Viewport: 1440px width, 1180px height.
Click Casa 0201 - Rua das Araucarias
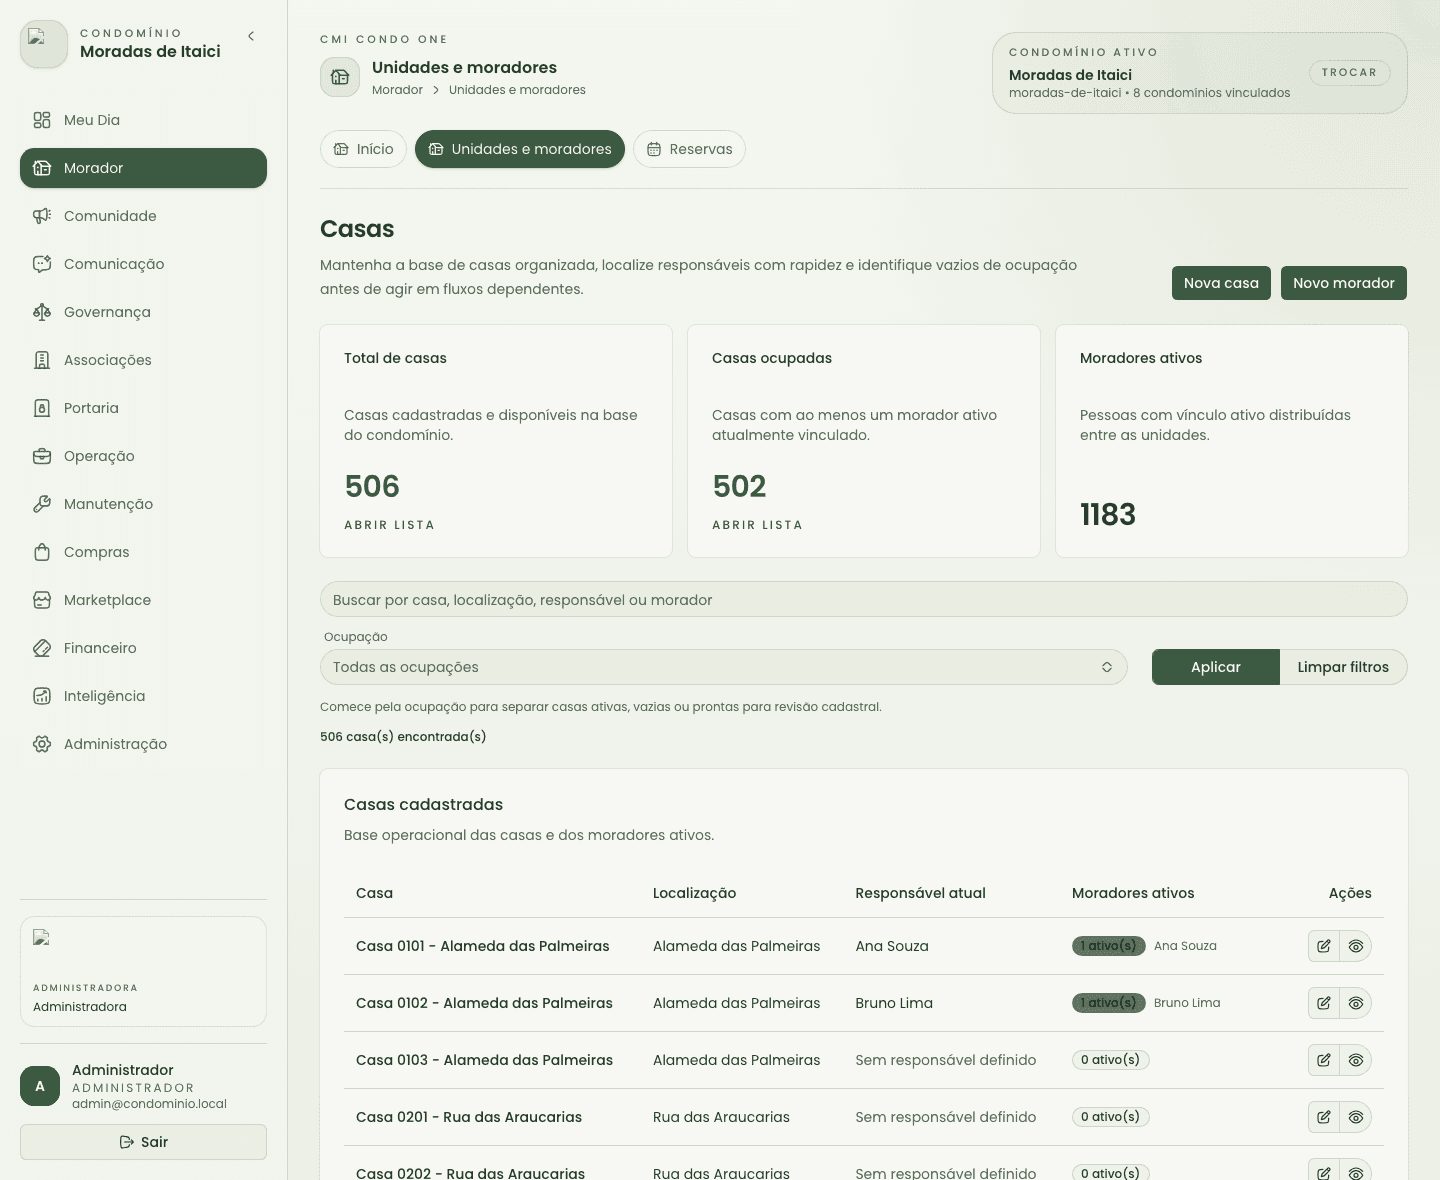[469, 1117]
